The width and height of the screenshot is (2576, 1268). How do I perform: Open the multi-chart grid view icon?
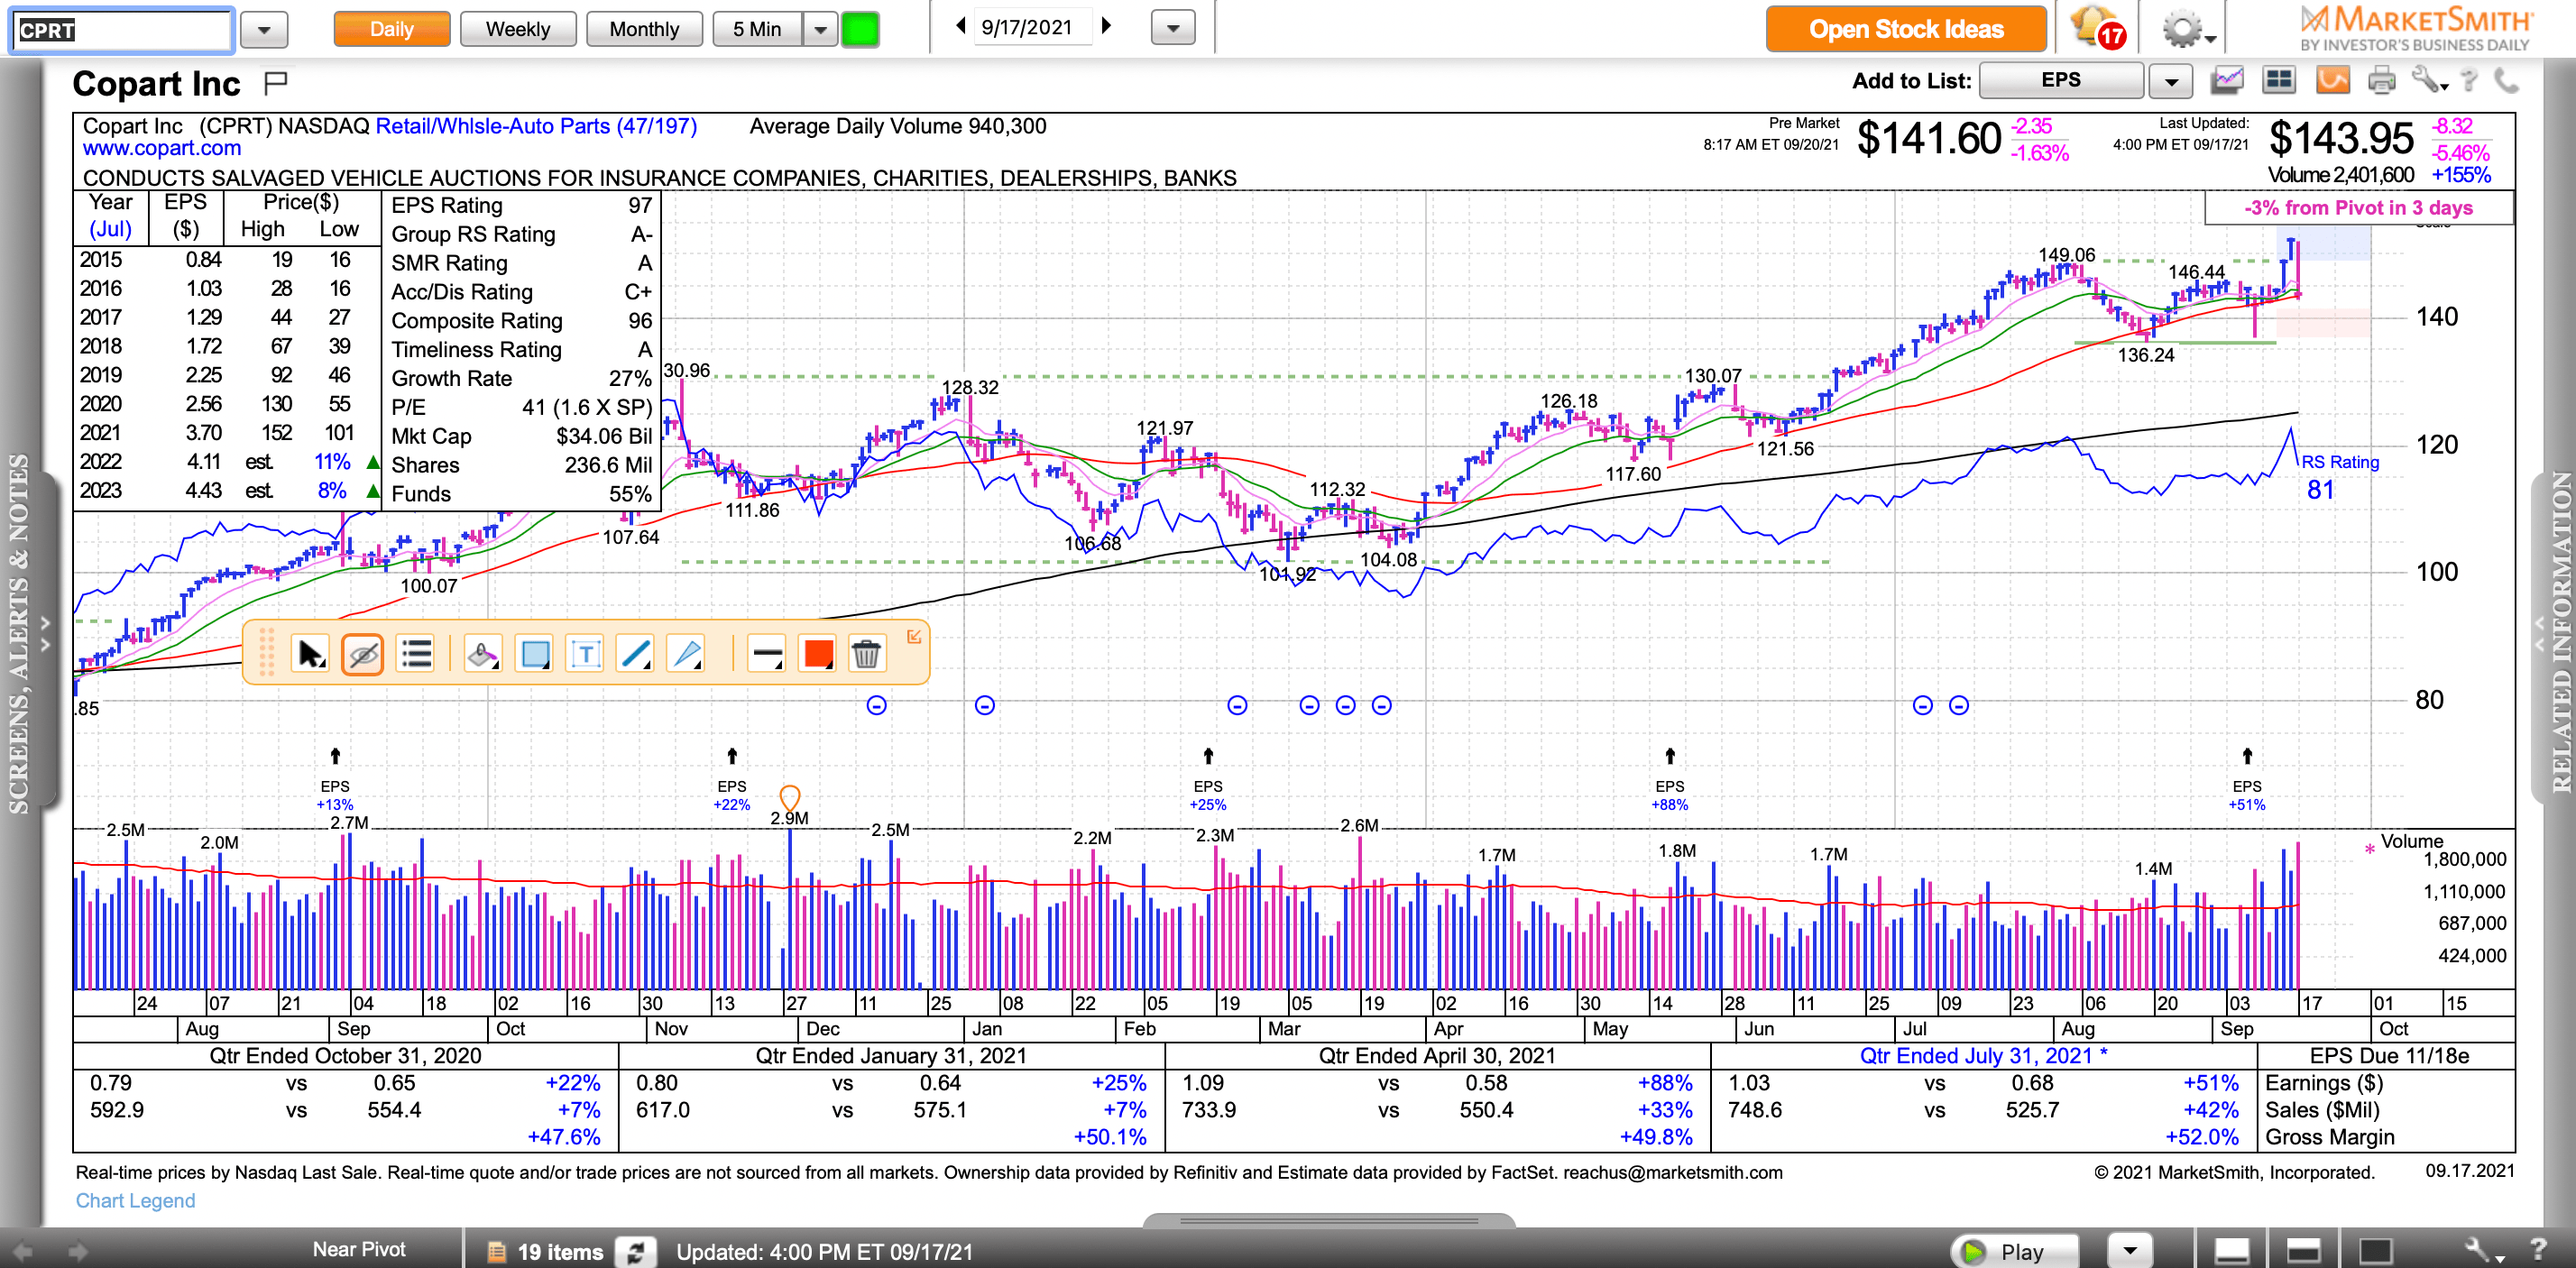coord(2279,80)
